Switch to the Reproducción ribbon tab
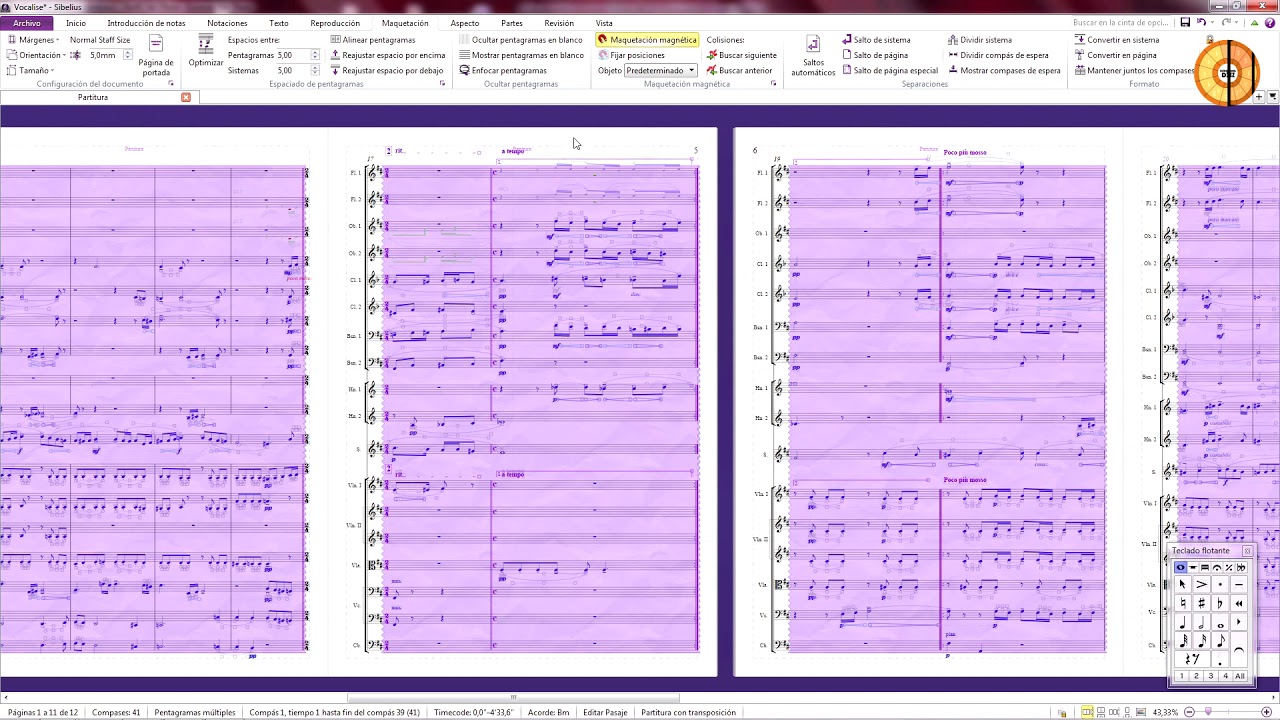 point(335,23)
